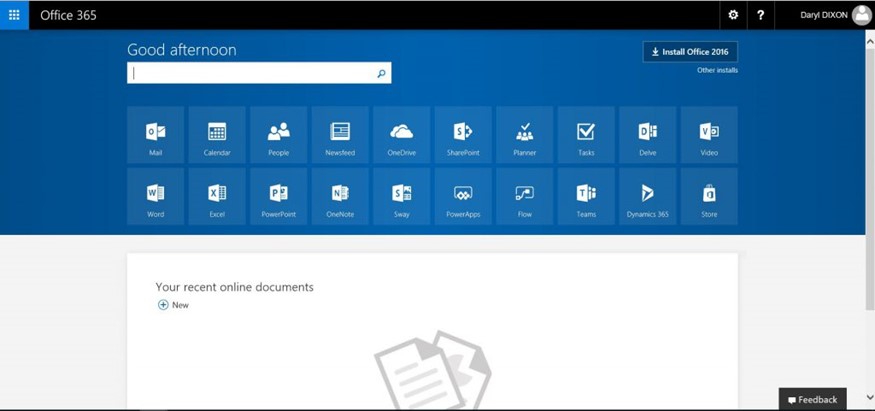Image resolution: width=875 pixels, height=411 pixels.
Task: Open the OneDrive app tile
Action: [402, 134]
